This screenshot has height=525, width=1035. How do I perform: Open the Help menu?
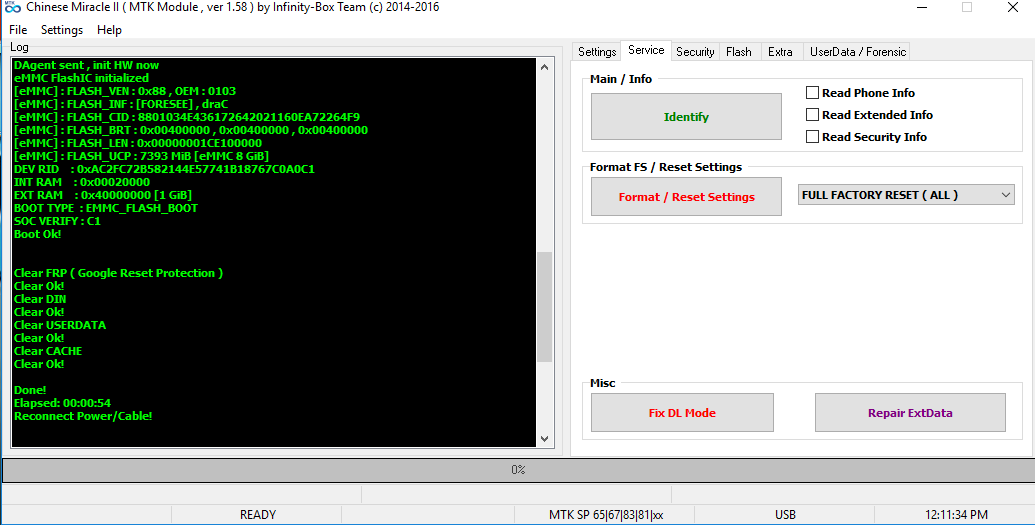[109, 30]
